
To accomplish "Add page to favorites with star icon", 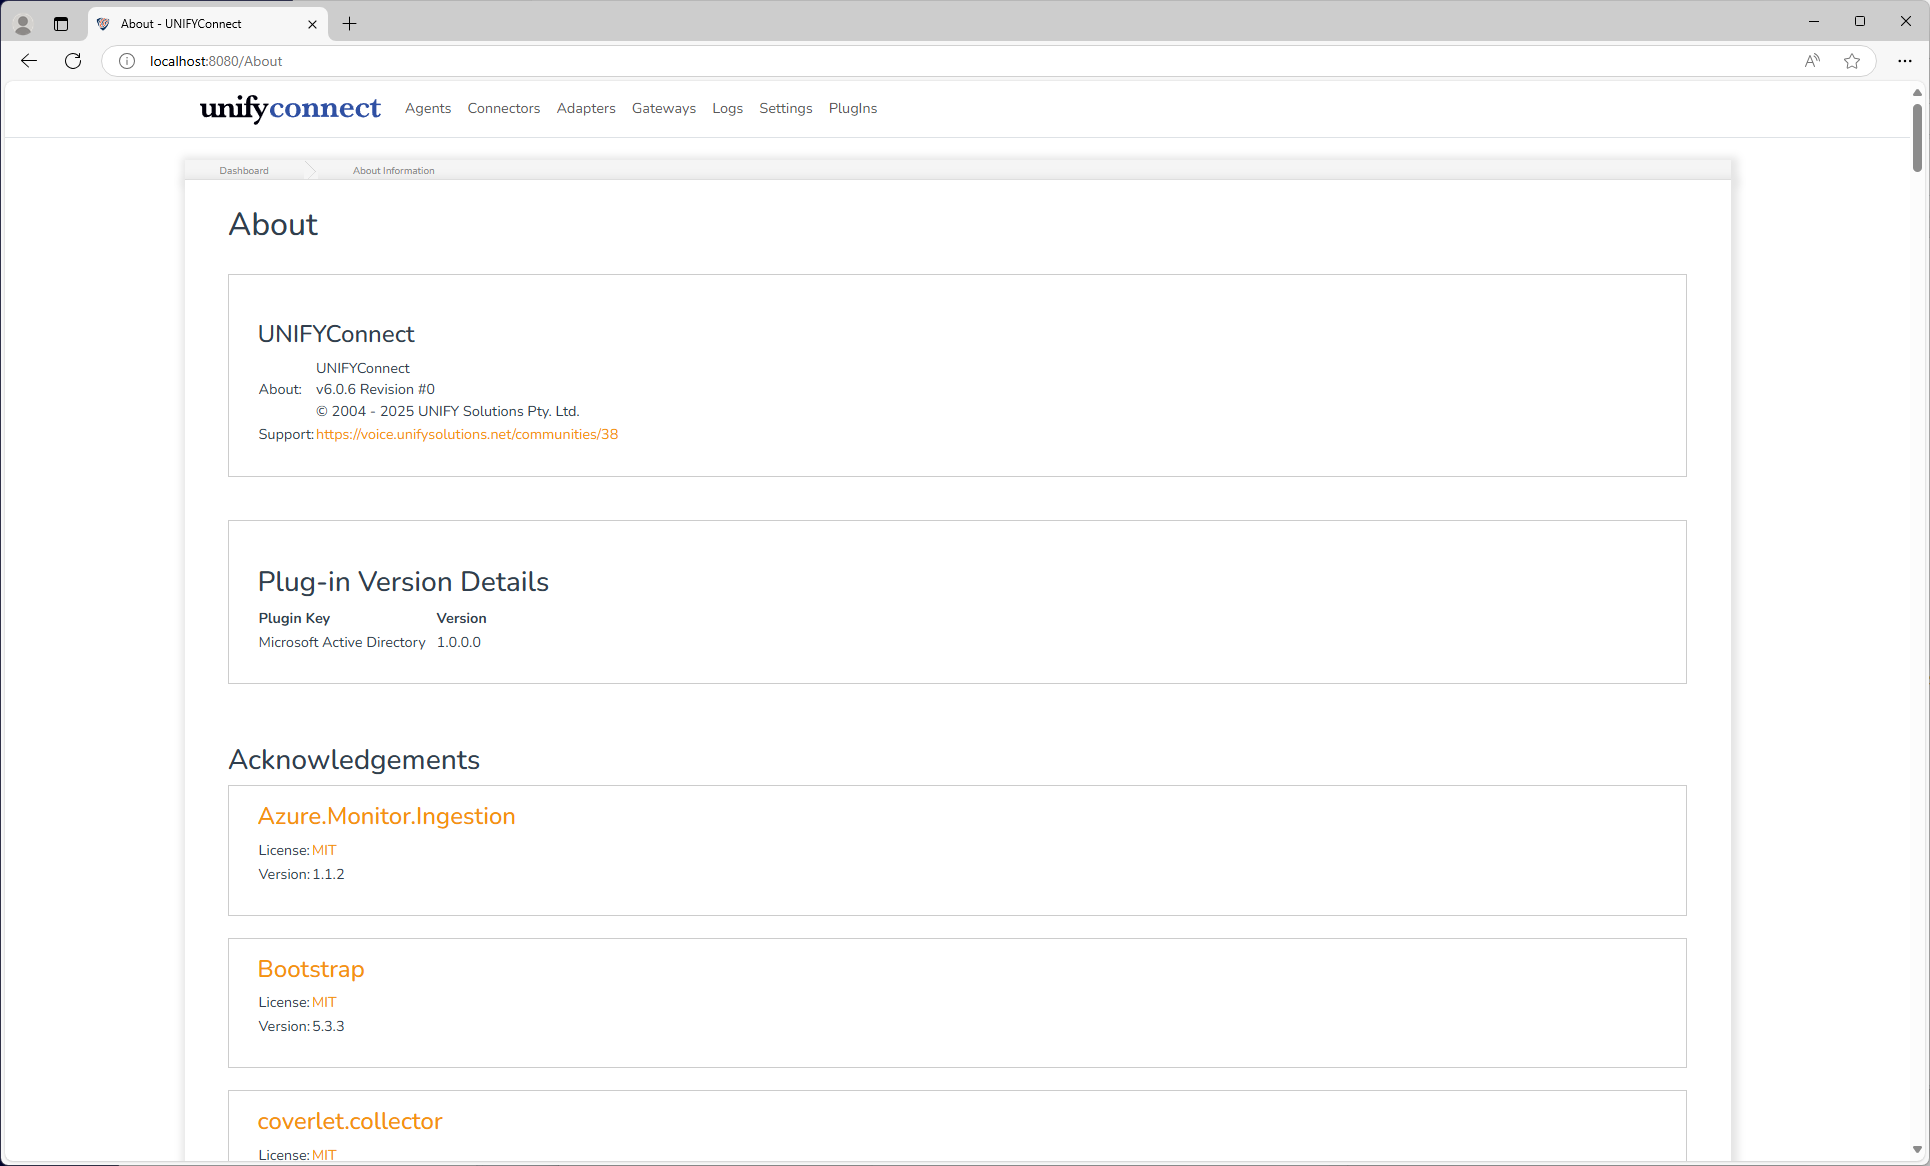I will 1852,61.
